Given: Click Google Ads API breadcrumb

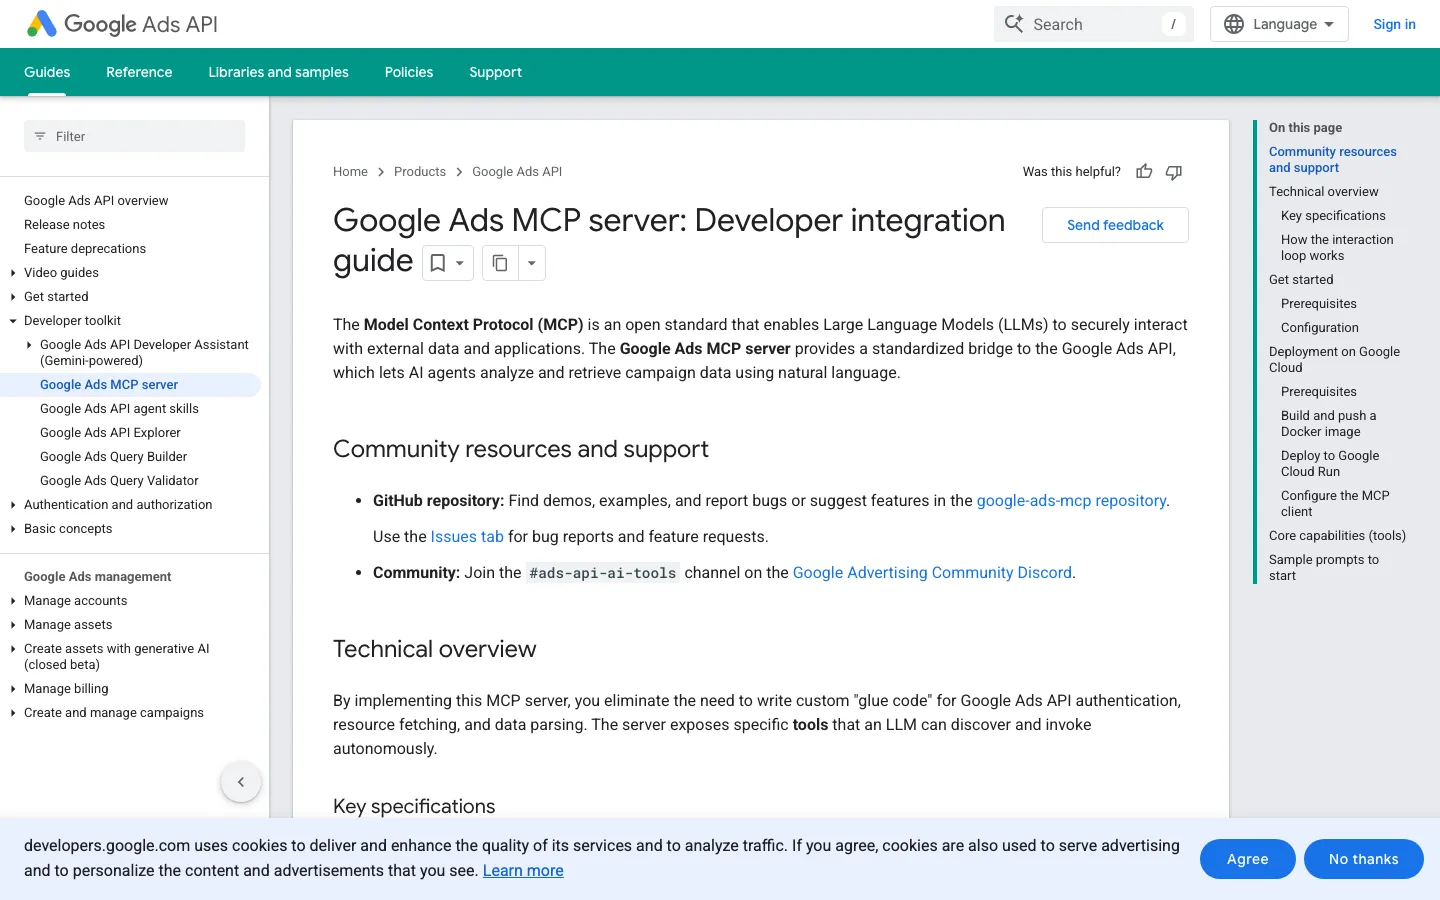Looking at the screenshot, I should coord(517,172).
